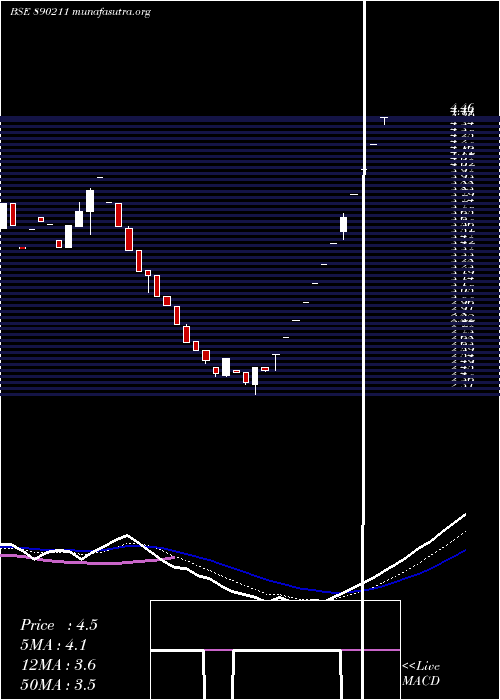Click the '<<Live MACD' label
The height and width of the screenshot is (700, 500).
click(421, 674)
